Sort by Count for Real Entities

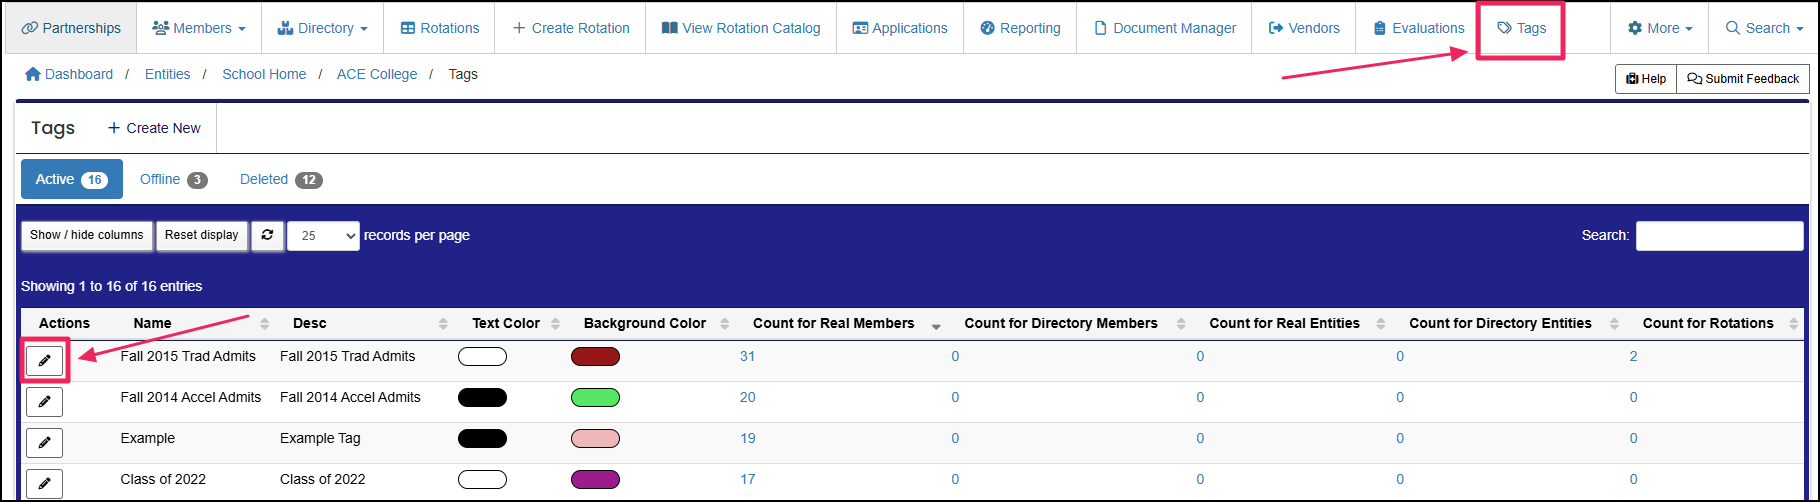(x=1290, y=323)
